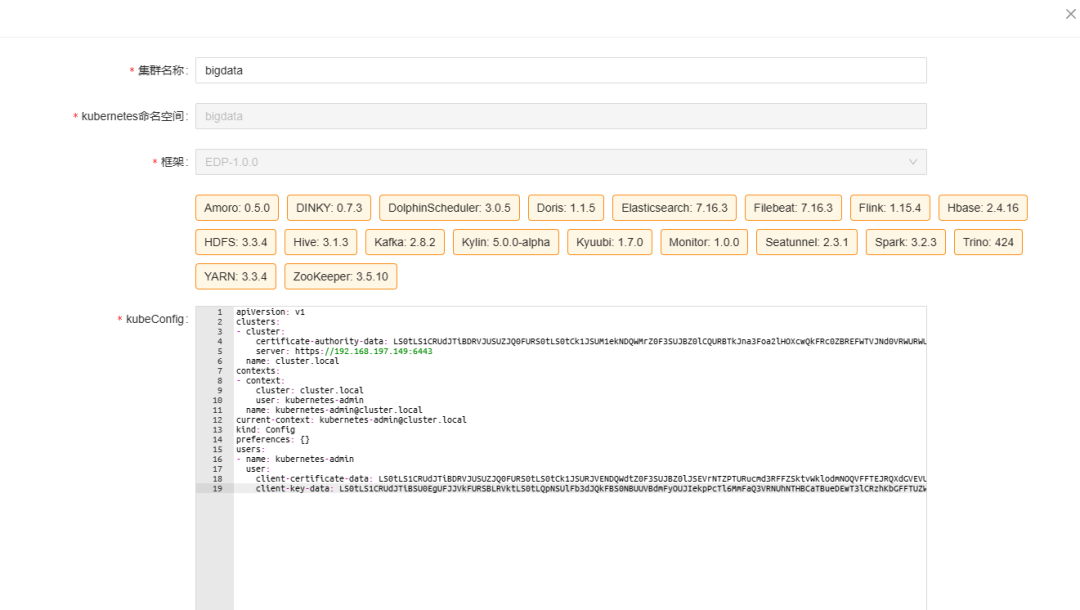Click the HDFS: 3.3.4 tag

click(x=236, y=242)
